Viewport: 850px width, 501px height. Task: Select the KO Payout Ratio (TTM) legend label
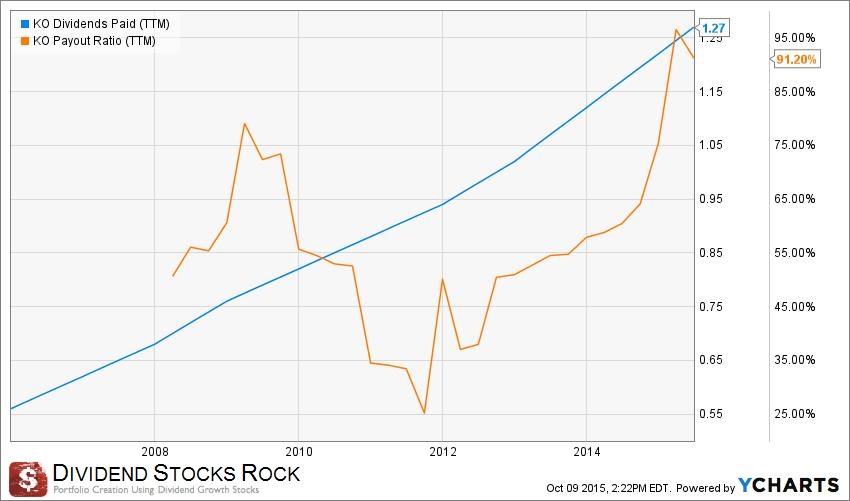pyautogui.click(x=94, y=40)
